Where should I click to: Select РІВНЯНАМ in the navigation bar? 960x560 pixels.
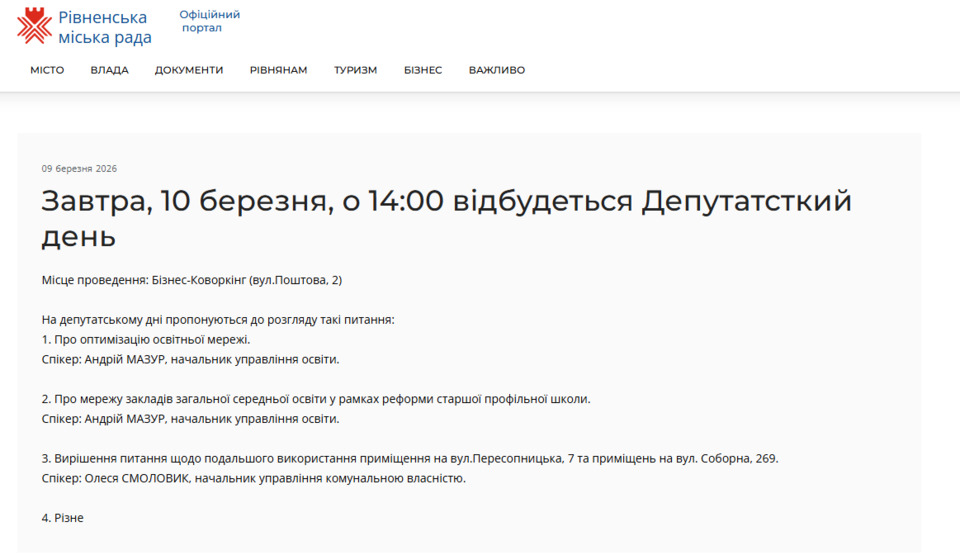pyautogui.click(x=278, y=70)
